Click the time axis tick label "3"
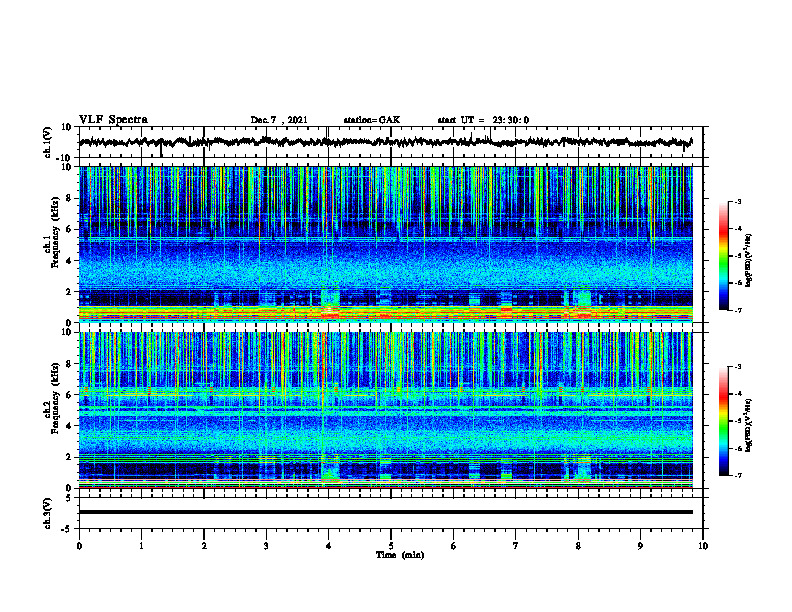This screenshot has width=792, height=612. [x=266, y=546]
